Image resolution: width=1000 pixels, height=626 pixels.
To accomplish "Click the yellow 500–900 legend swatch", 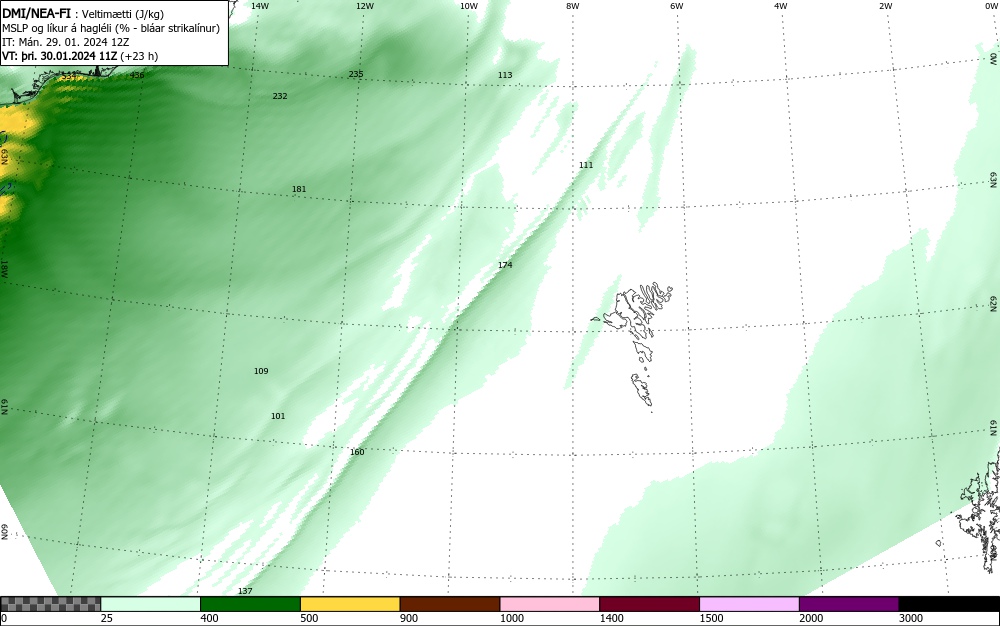I will (350, 604).
